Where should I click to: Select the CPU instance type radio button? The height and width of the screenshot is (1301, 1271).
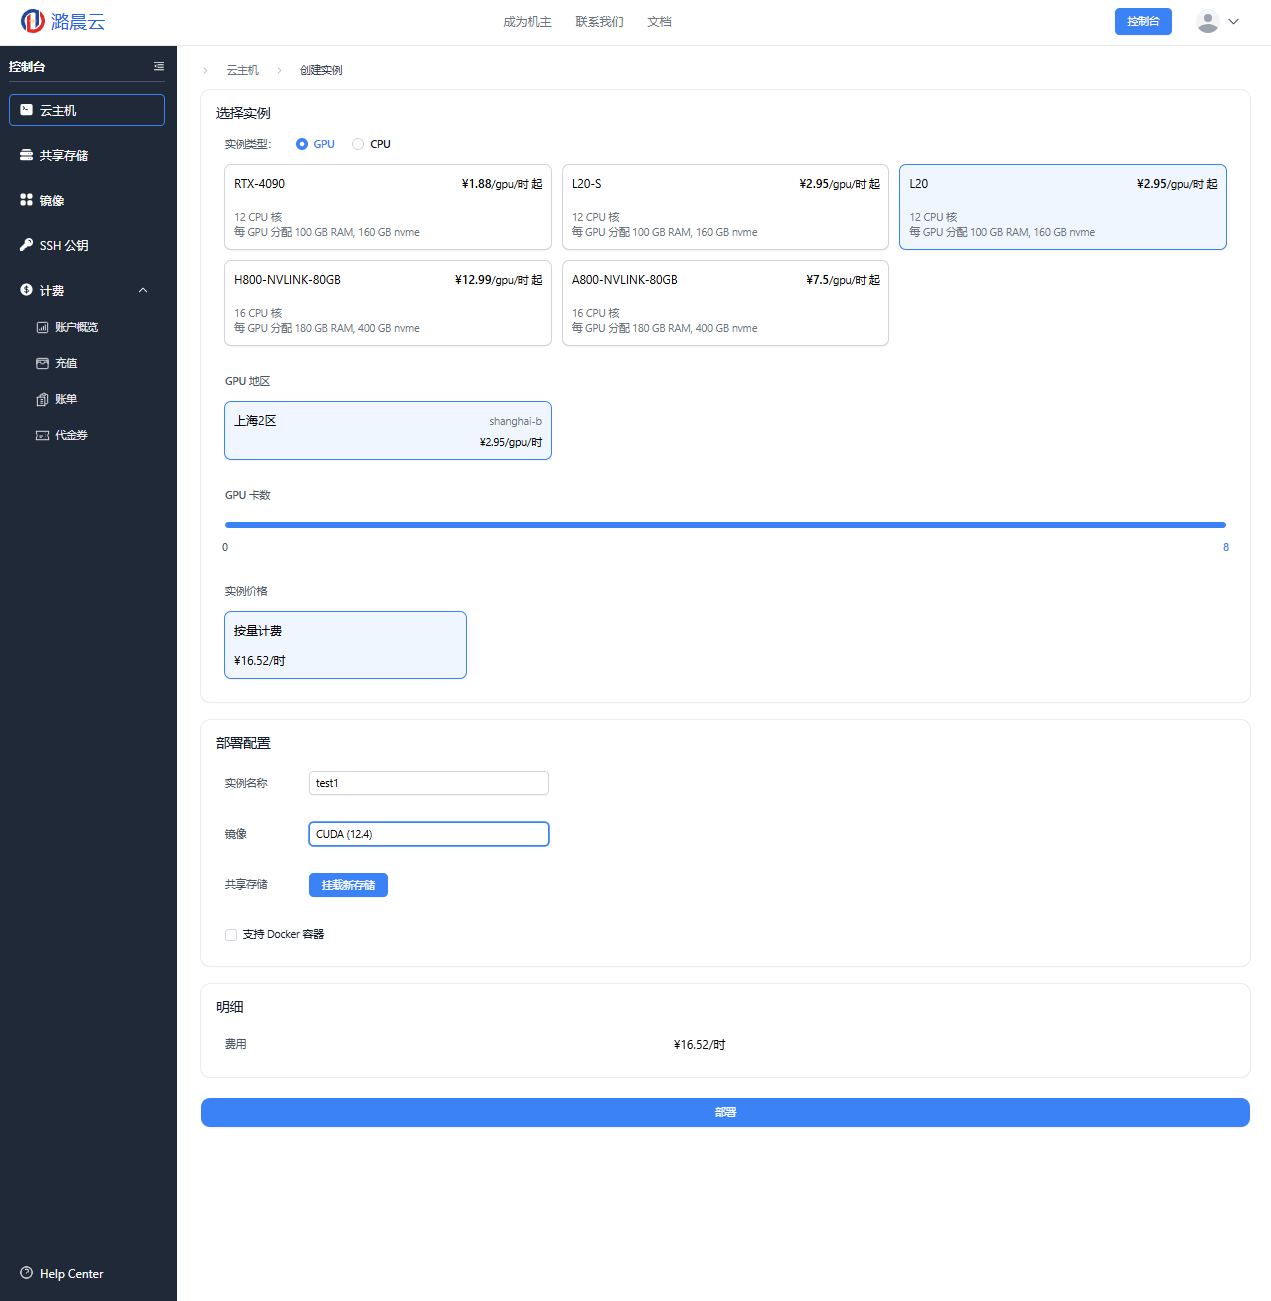(358, 144)
